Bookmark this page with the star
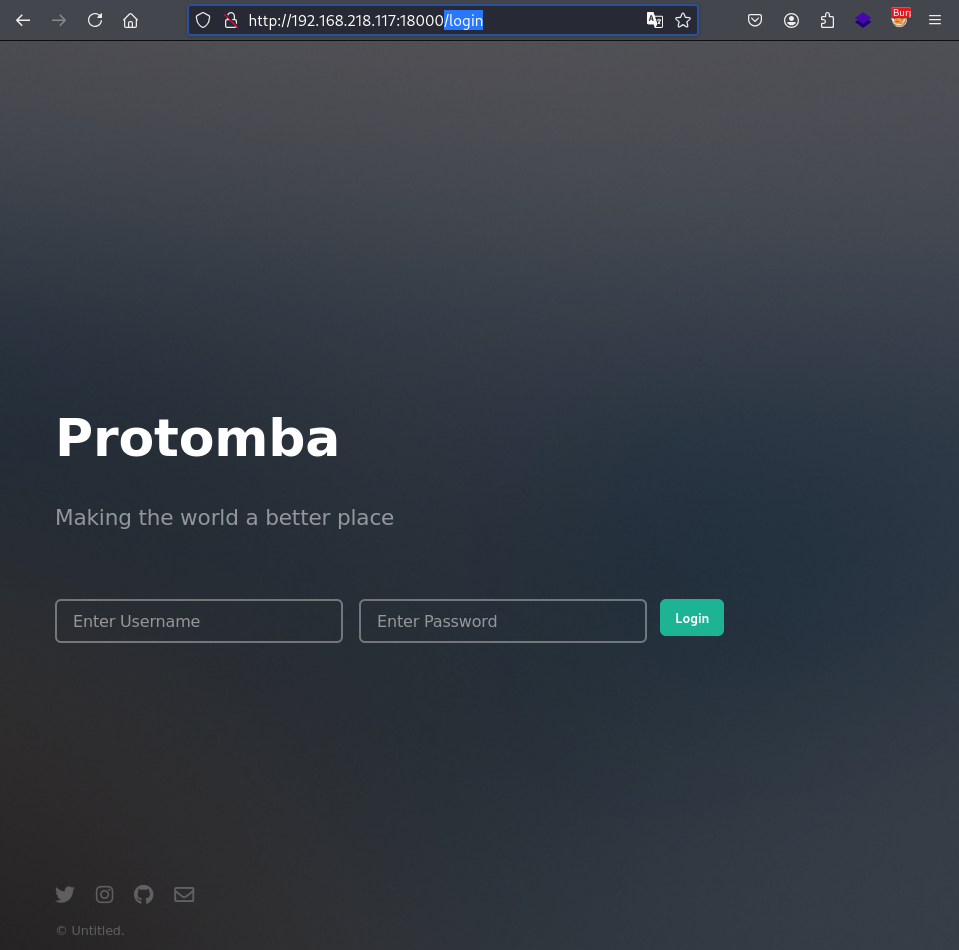The height and width of the screenshot is (950, 959). [x=683, y=20]
